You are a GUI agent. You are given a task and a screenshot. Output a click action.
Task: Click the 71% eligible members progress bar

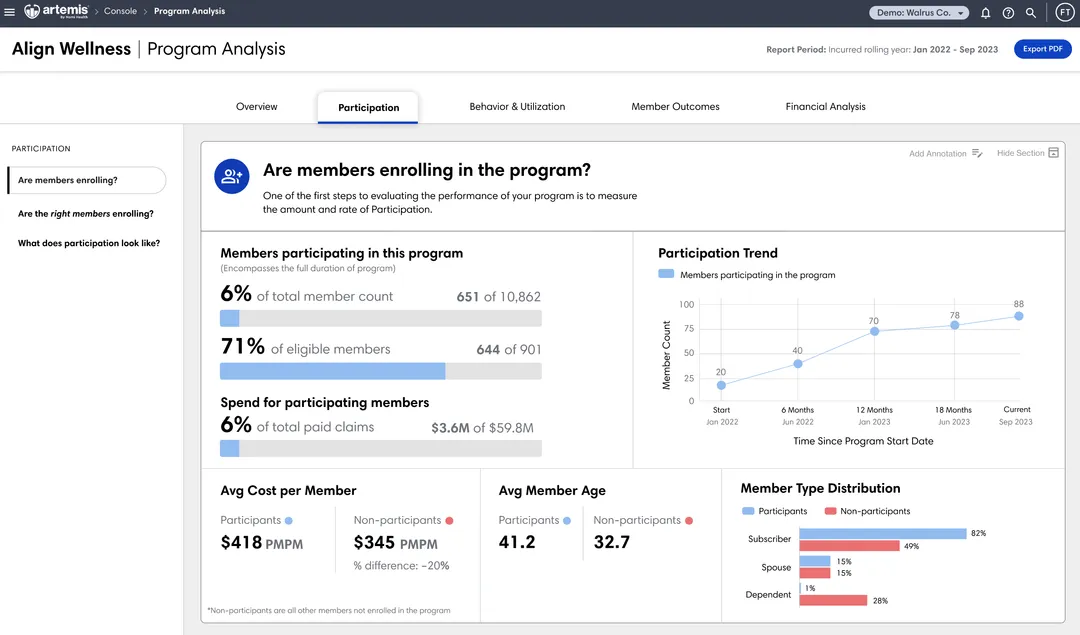tap(380, 371)
